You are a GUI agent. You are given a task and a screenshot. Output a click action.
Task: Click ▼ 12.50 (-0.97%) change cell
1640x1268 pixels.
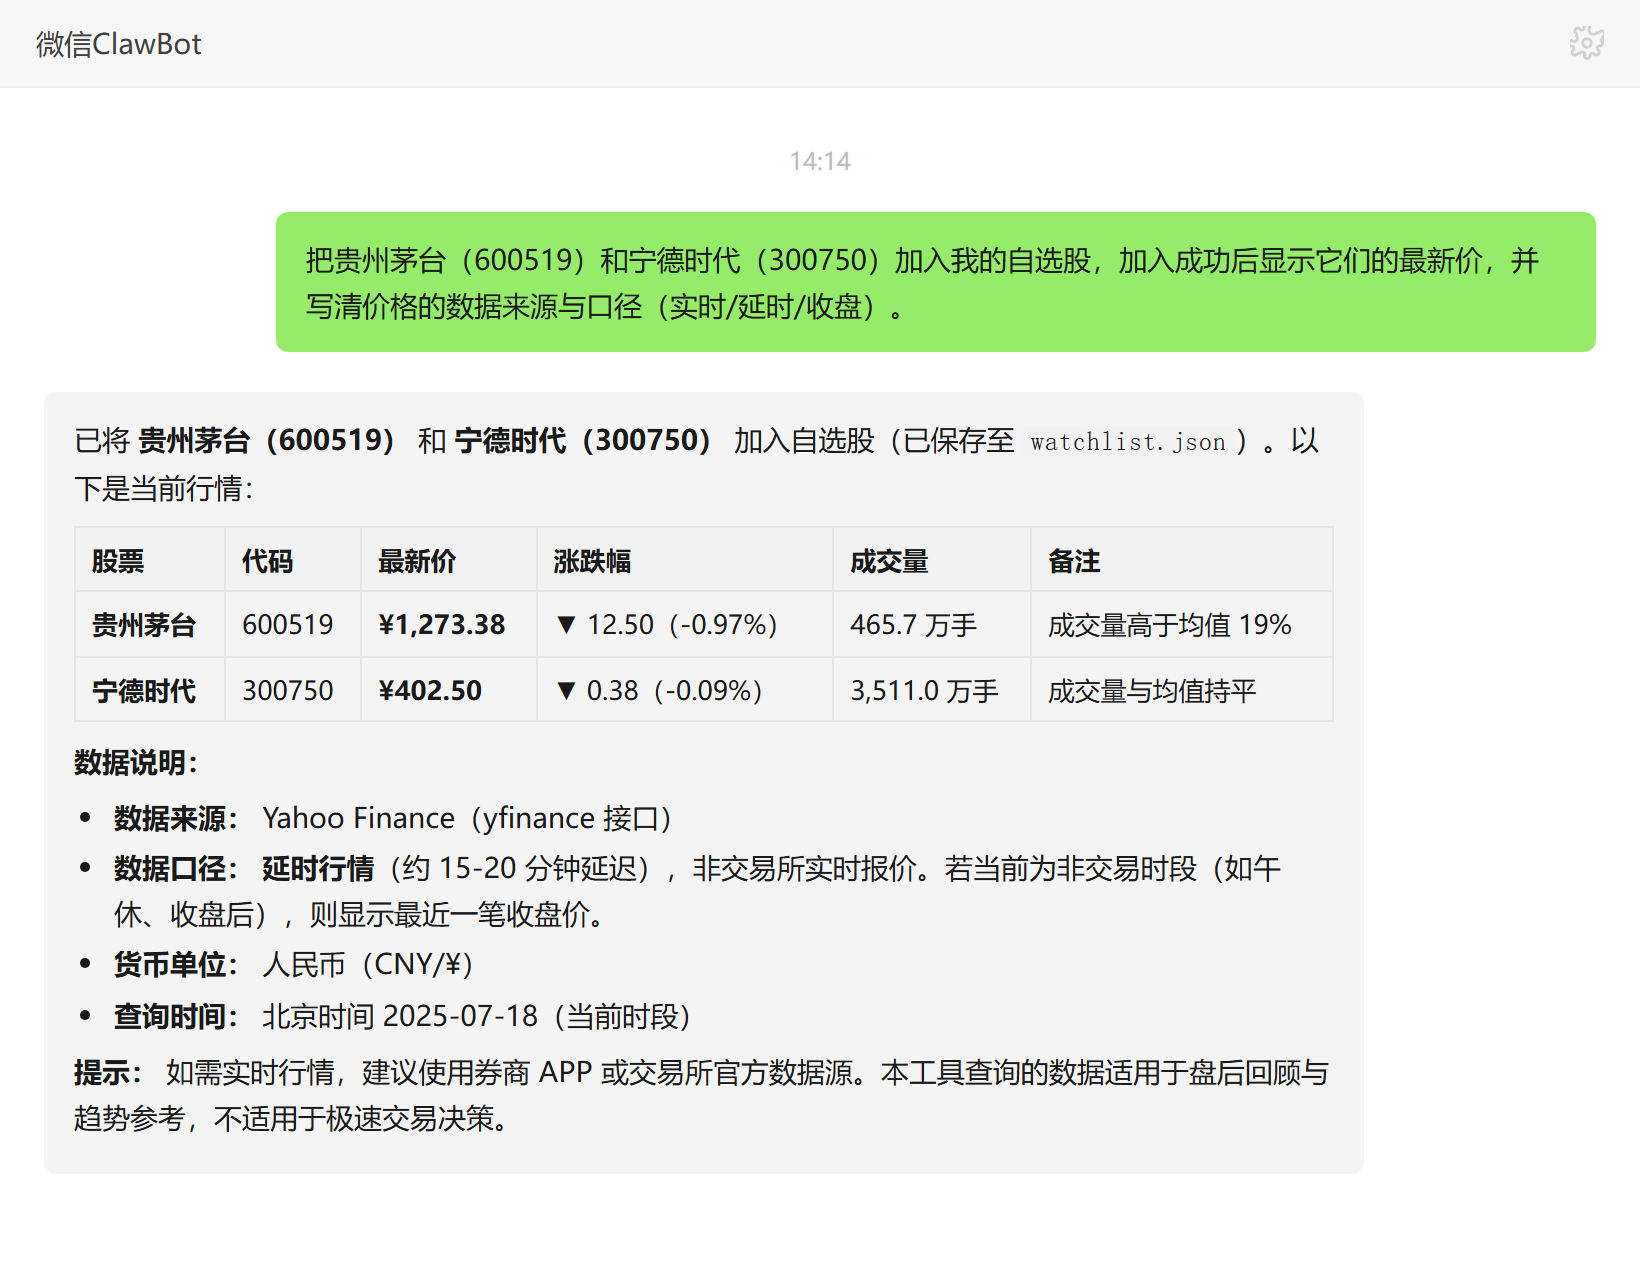click(x=685, y=625)
